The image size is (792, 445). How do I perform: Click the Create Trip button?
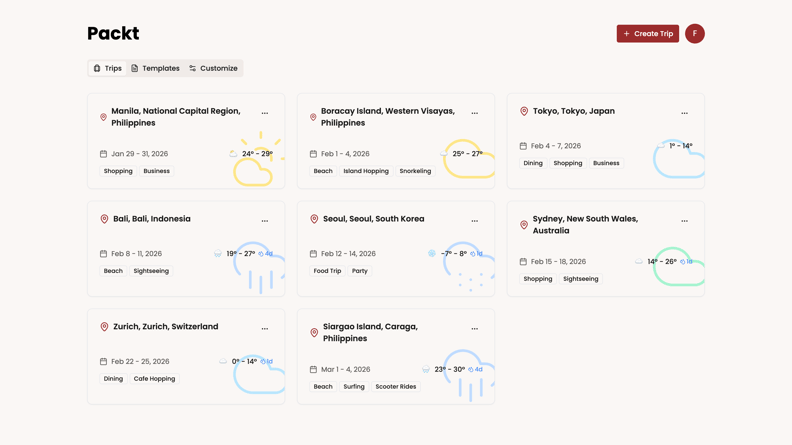(x=648, y=34)
